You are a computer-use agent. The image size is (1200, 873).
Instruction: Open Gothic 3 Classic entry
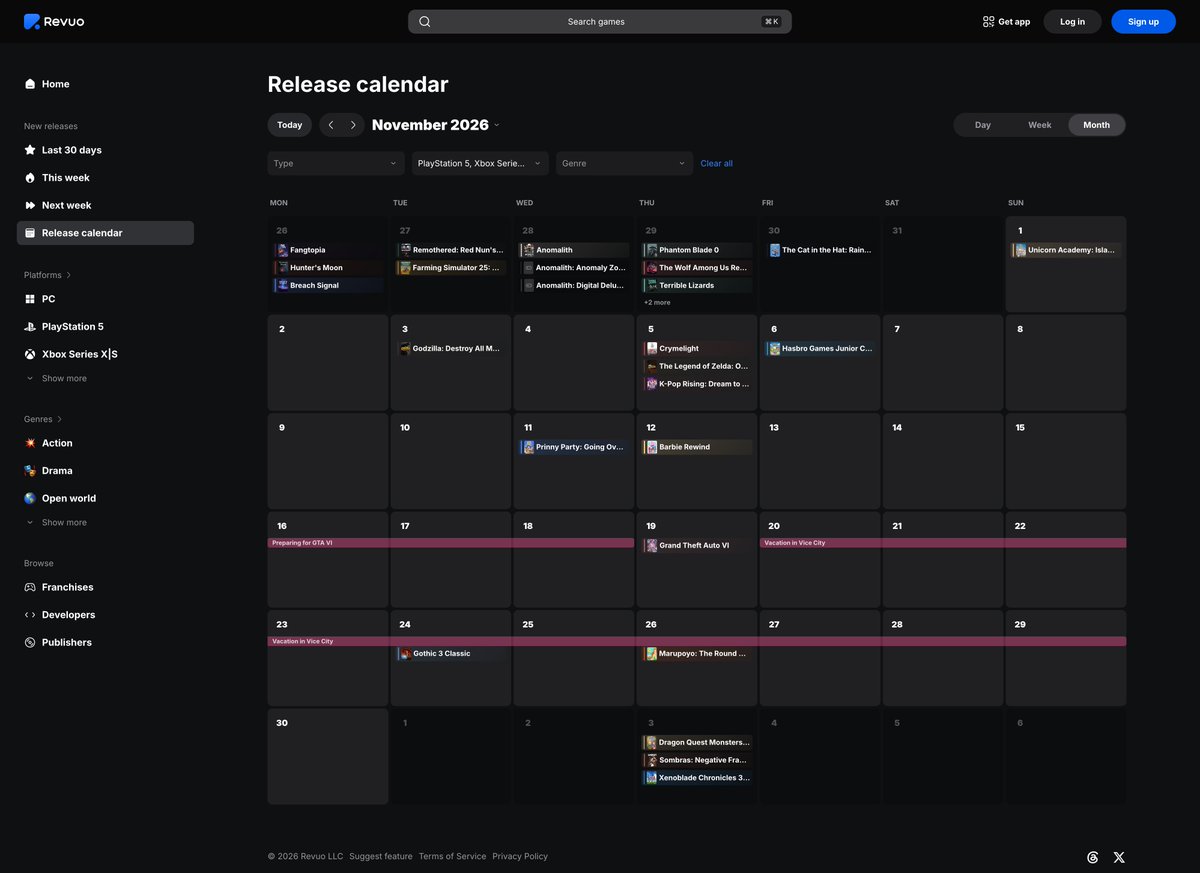coord(451,654)
